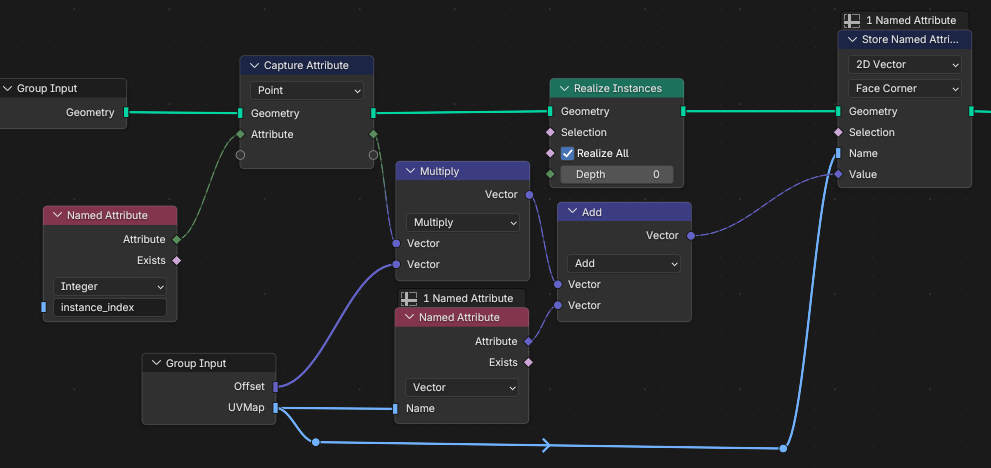Click the instance_index name field
Screen dimensions: 991x468
(110, 308)
